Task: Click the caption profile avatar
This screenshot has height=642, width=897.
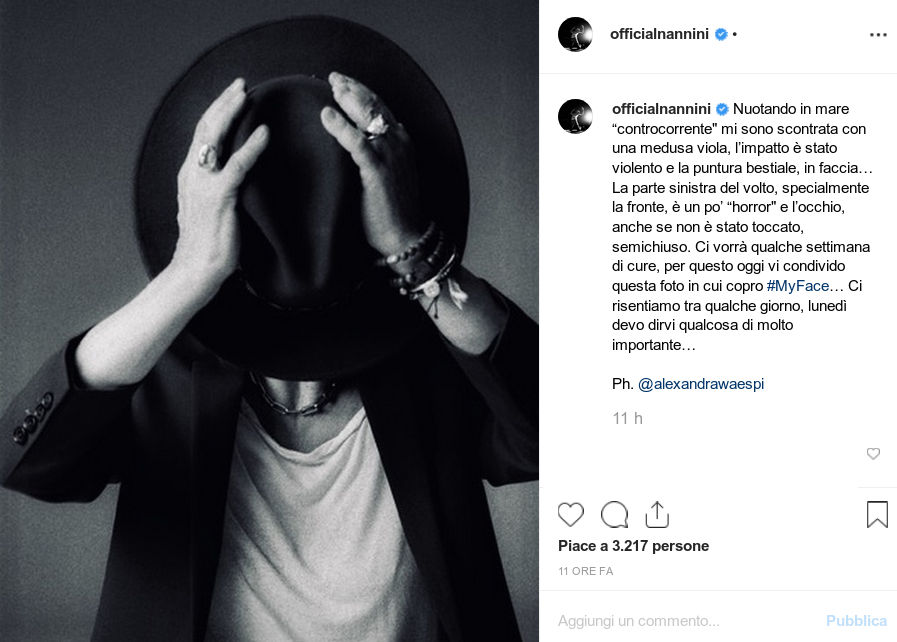Action: click(575, 116)
